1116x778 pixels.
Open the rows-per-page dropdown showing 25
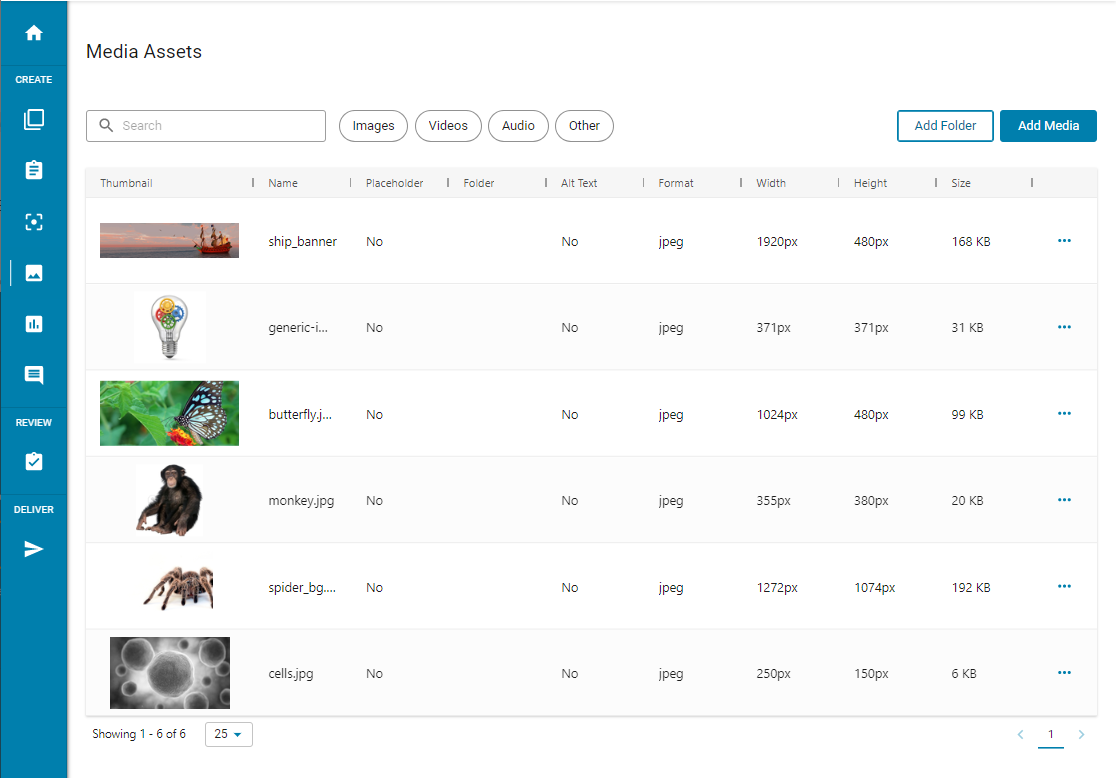[x=228, y=734]
